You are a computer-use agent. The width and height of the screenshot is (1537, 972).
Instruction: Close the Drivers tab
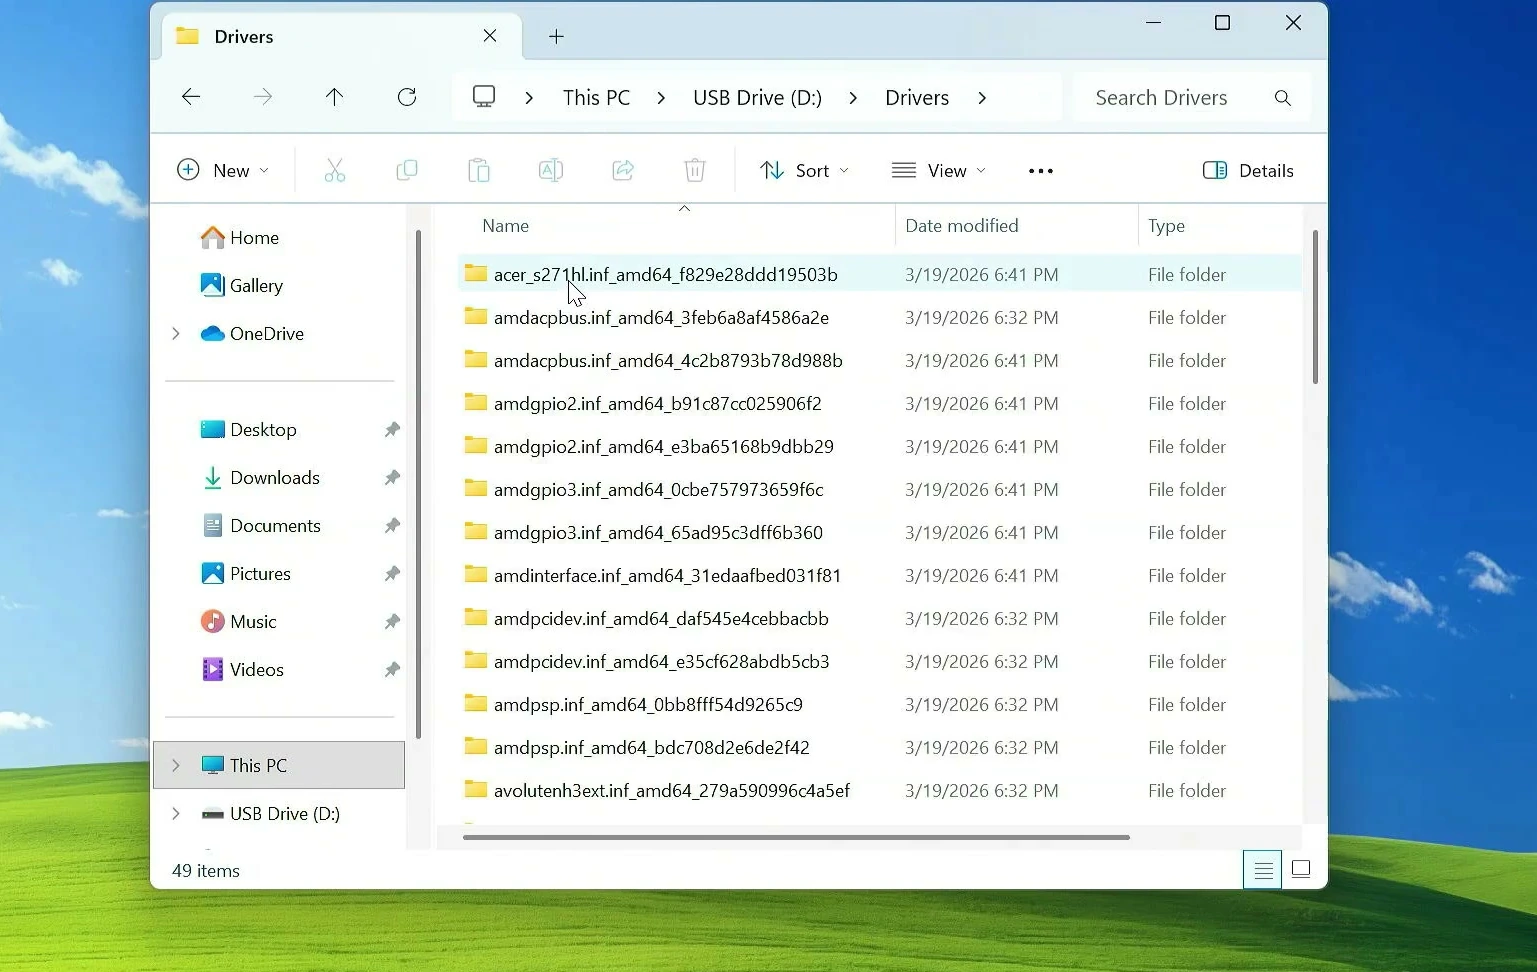[x=490, y=37]
